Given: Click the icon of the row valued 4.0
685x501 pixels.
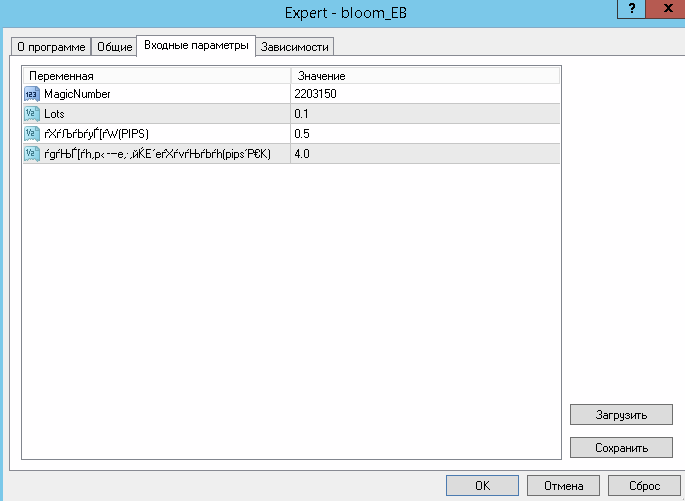Looking at the screenshot, I should click(32, 154).
